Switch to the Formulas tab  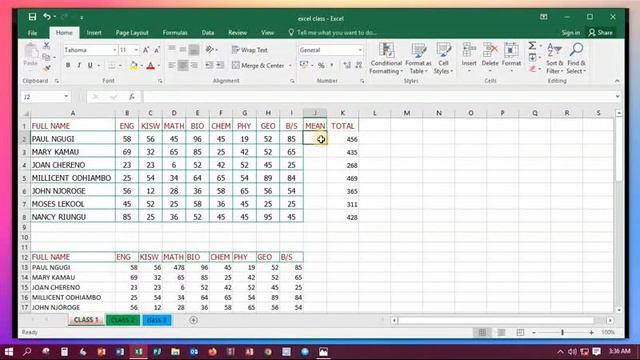[x=175, y=33]
